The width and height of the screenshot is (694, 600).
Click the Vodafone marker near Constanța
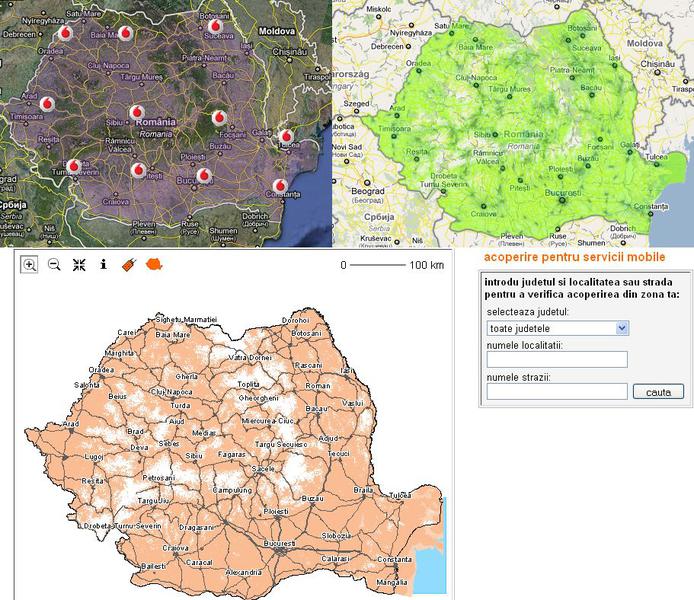281,184
